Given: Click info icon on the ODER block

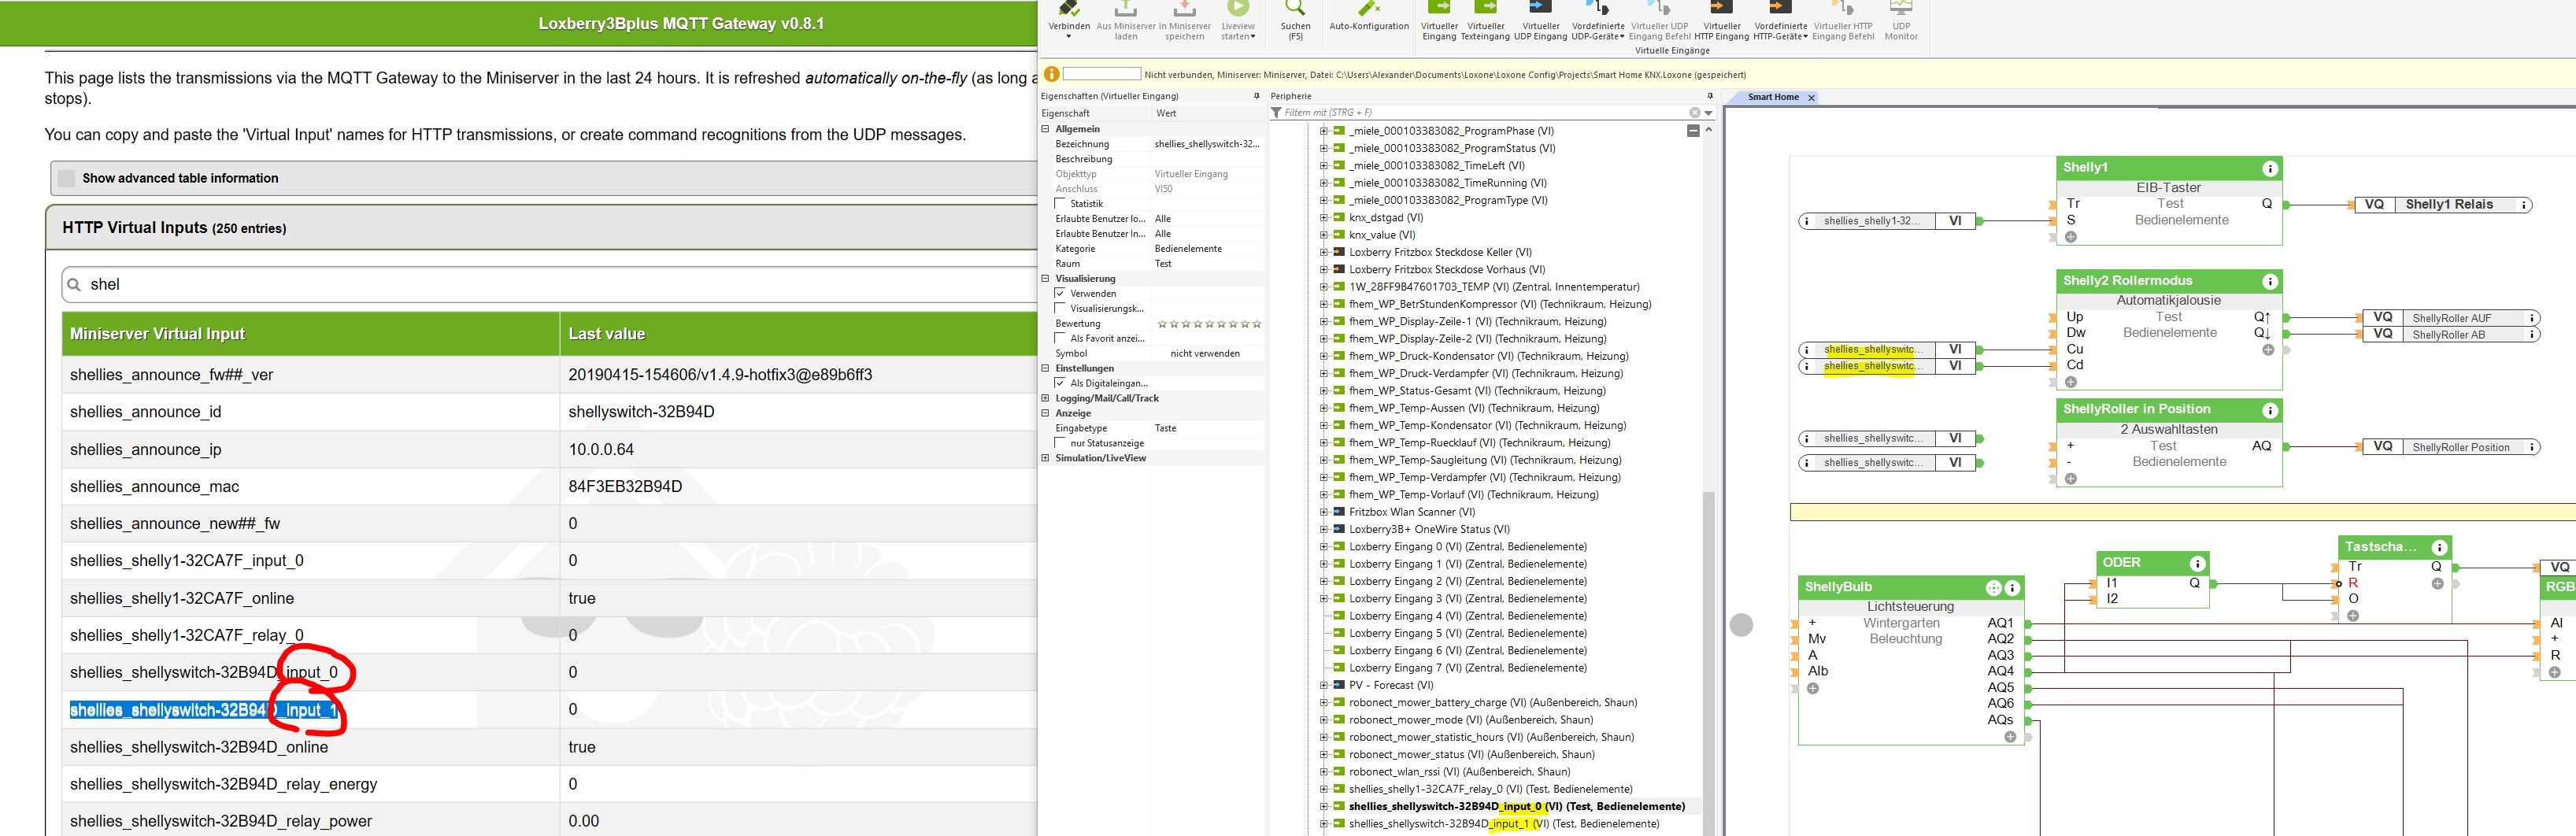Looking at the screenshot, I should pos(2197,563).
